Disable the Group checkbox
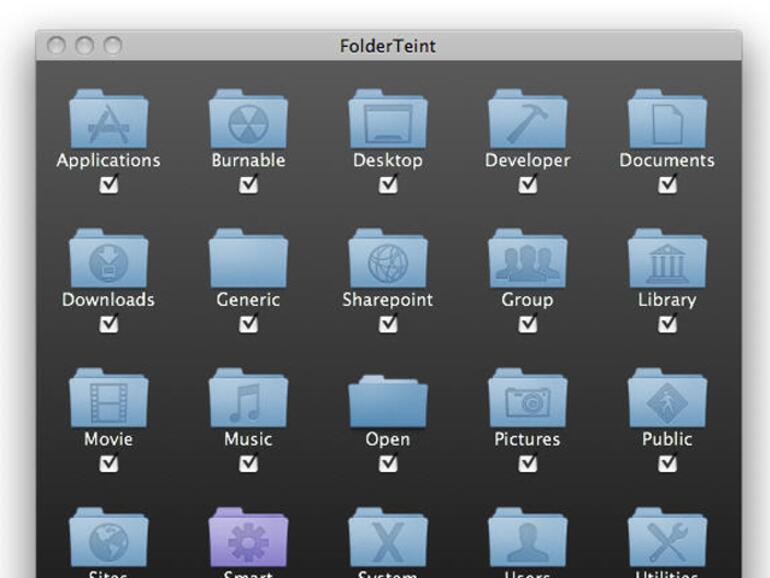Screen dimensions: 770x578 coord(528,324)
